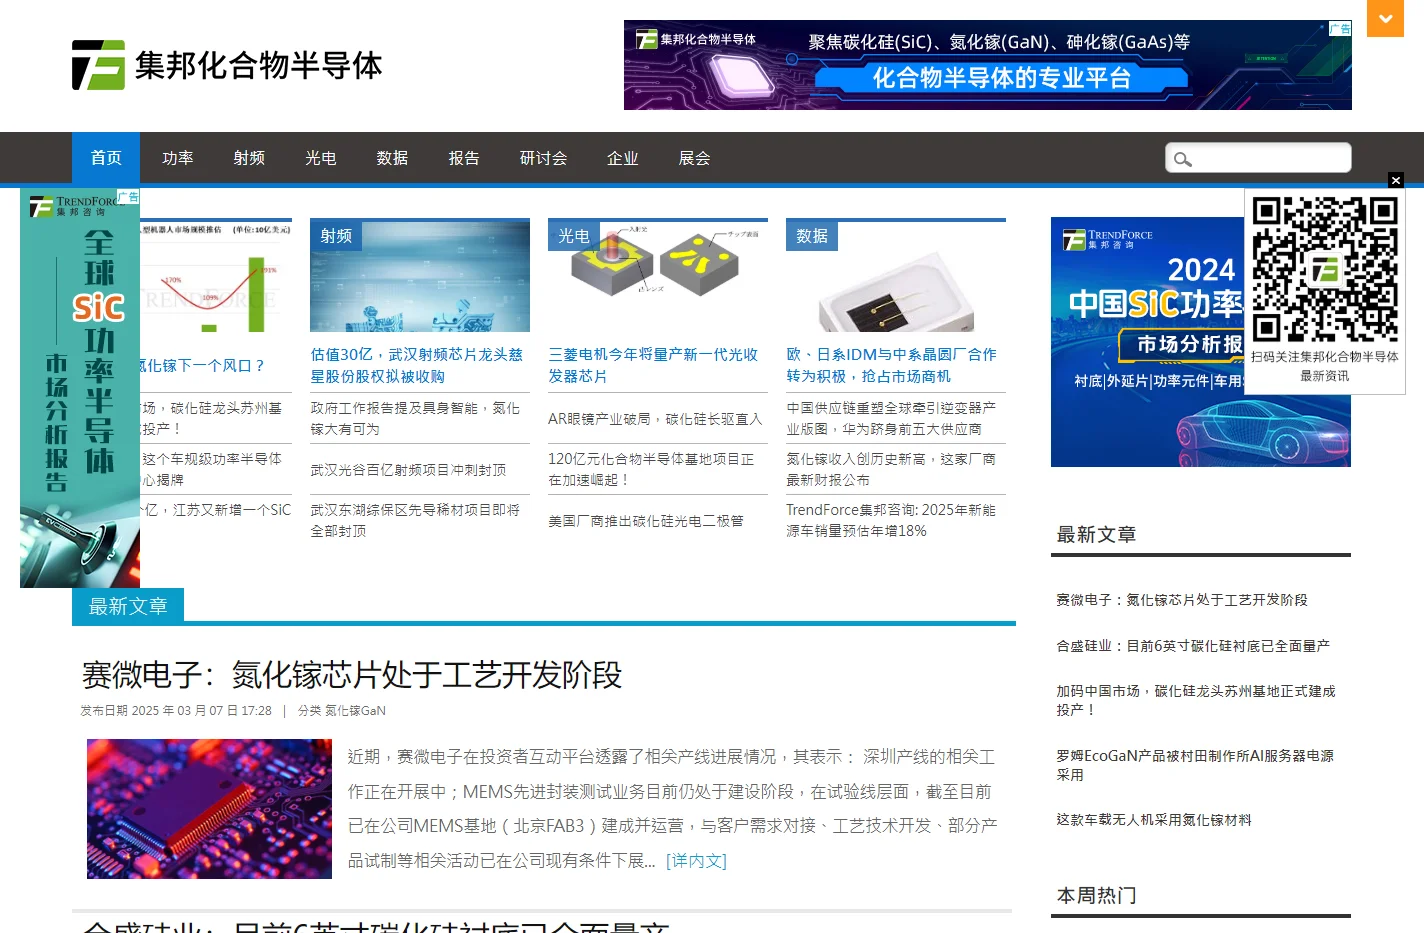The height and width of the screenshot is (933, 1424).
Task: Open the 数据 chip package thumbnail image
Action: click(896, 277)
